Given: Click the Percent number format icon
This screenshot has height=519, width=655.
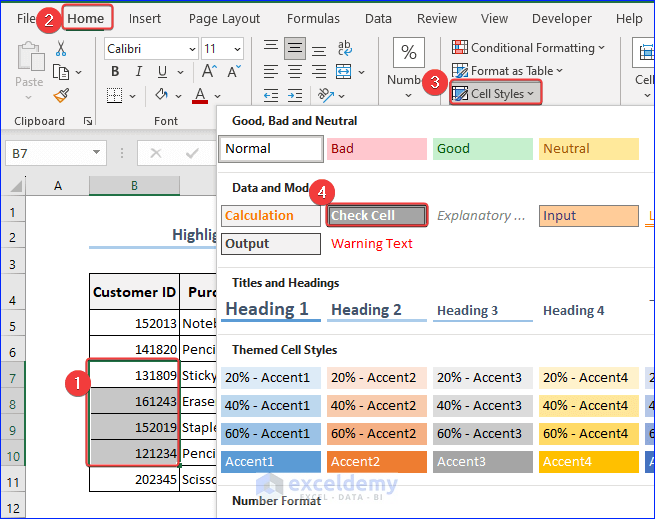Looking at the screenshot, I should tap(408, 52).
